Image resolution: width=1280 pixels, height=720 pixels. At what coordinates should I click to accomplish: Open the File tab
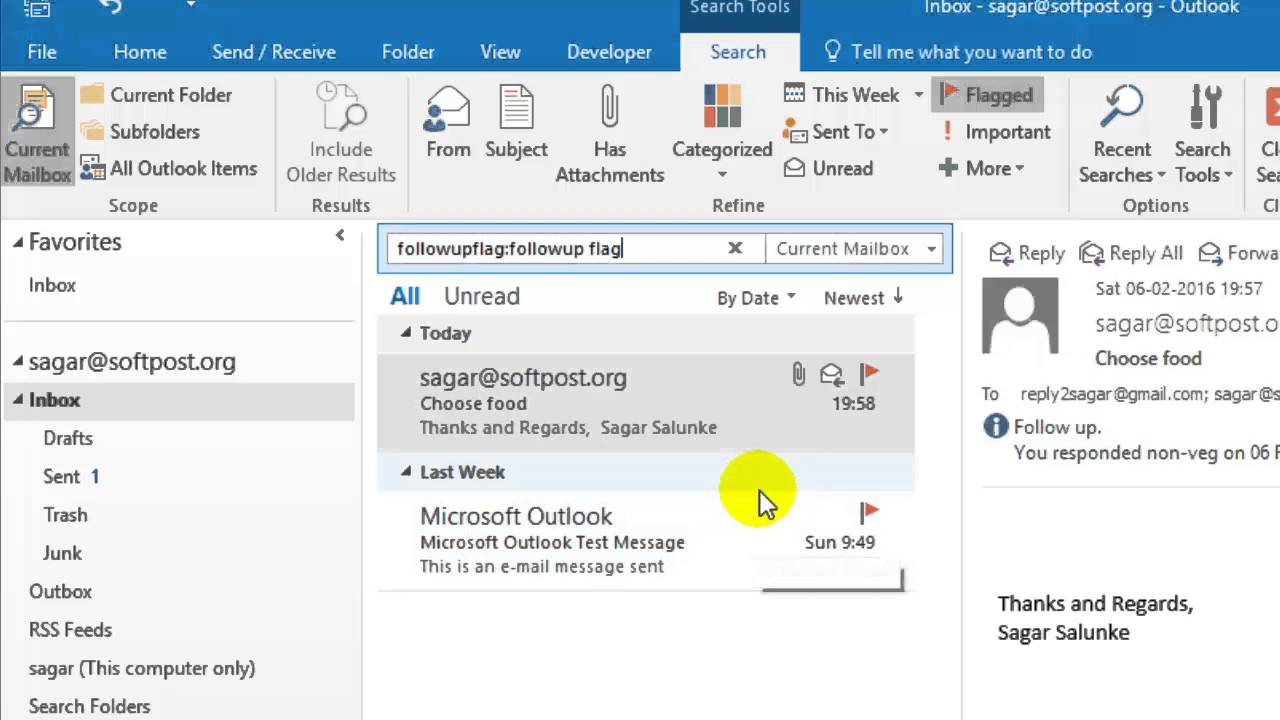[x=42, y=52]
